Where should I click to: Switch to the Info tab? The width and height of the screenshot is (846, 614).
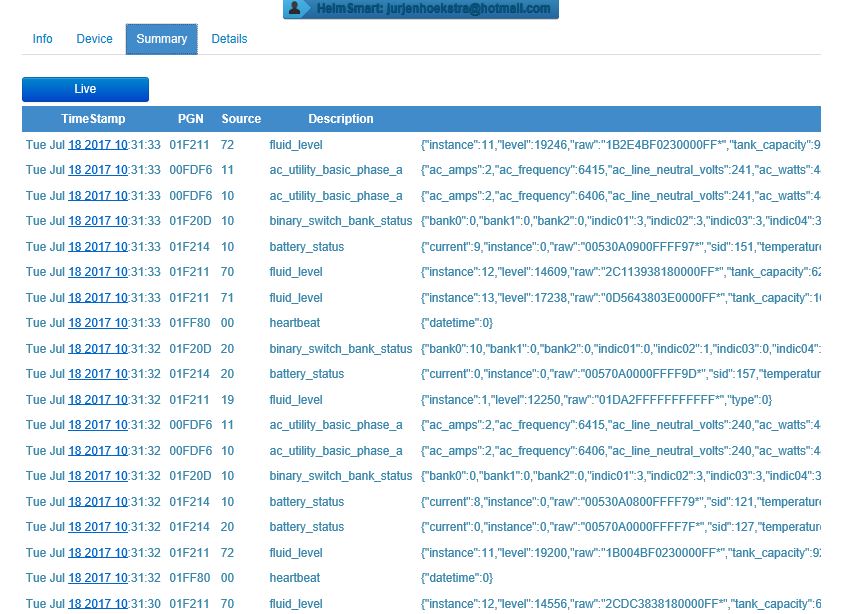[42, 39]
